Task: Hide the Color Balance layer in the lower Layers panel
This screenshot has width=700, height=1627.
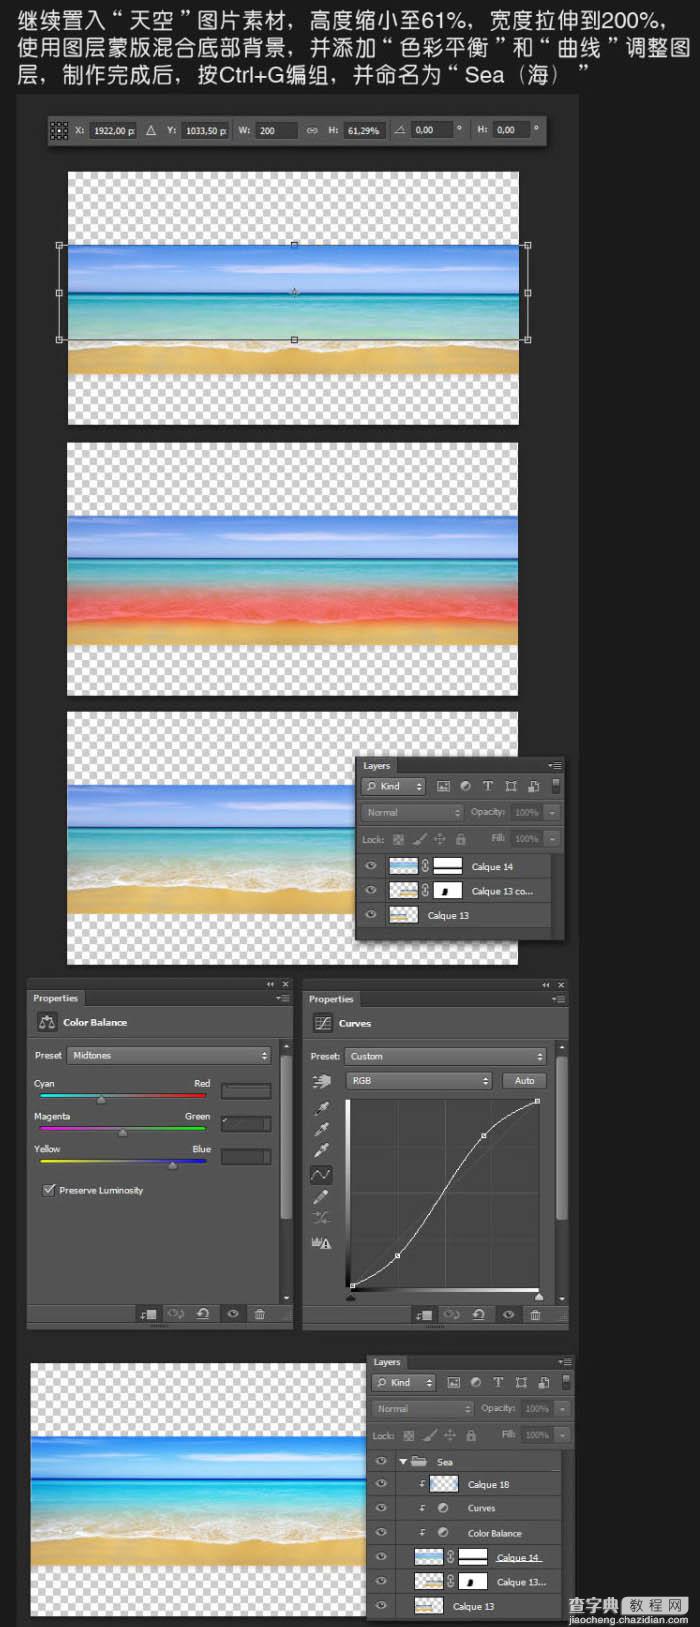Action: click(x=381, y=1532)
